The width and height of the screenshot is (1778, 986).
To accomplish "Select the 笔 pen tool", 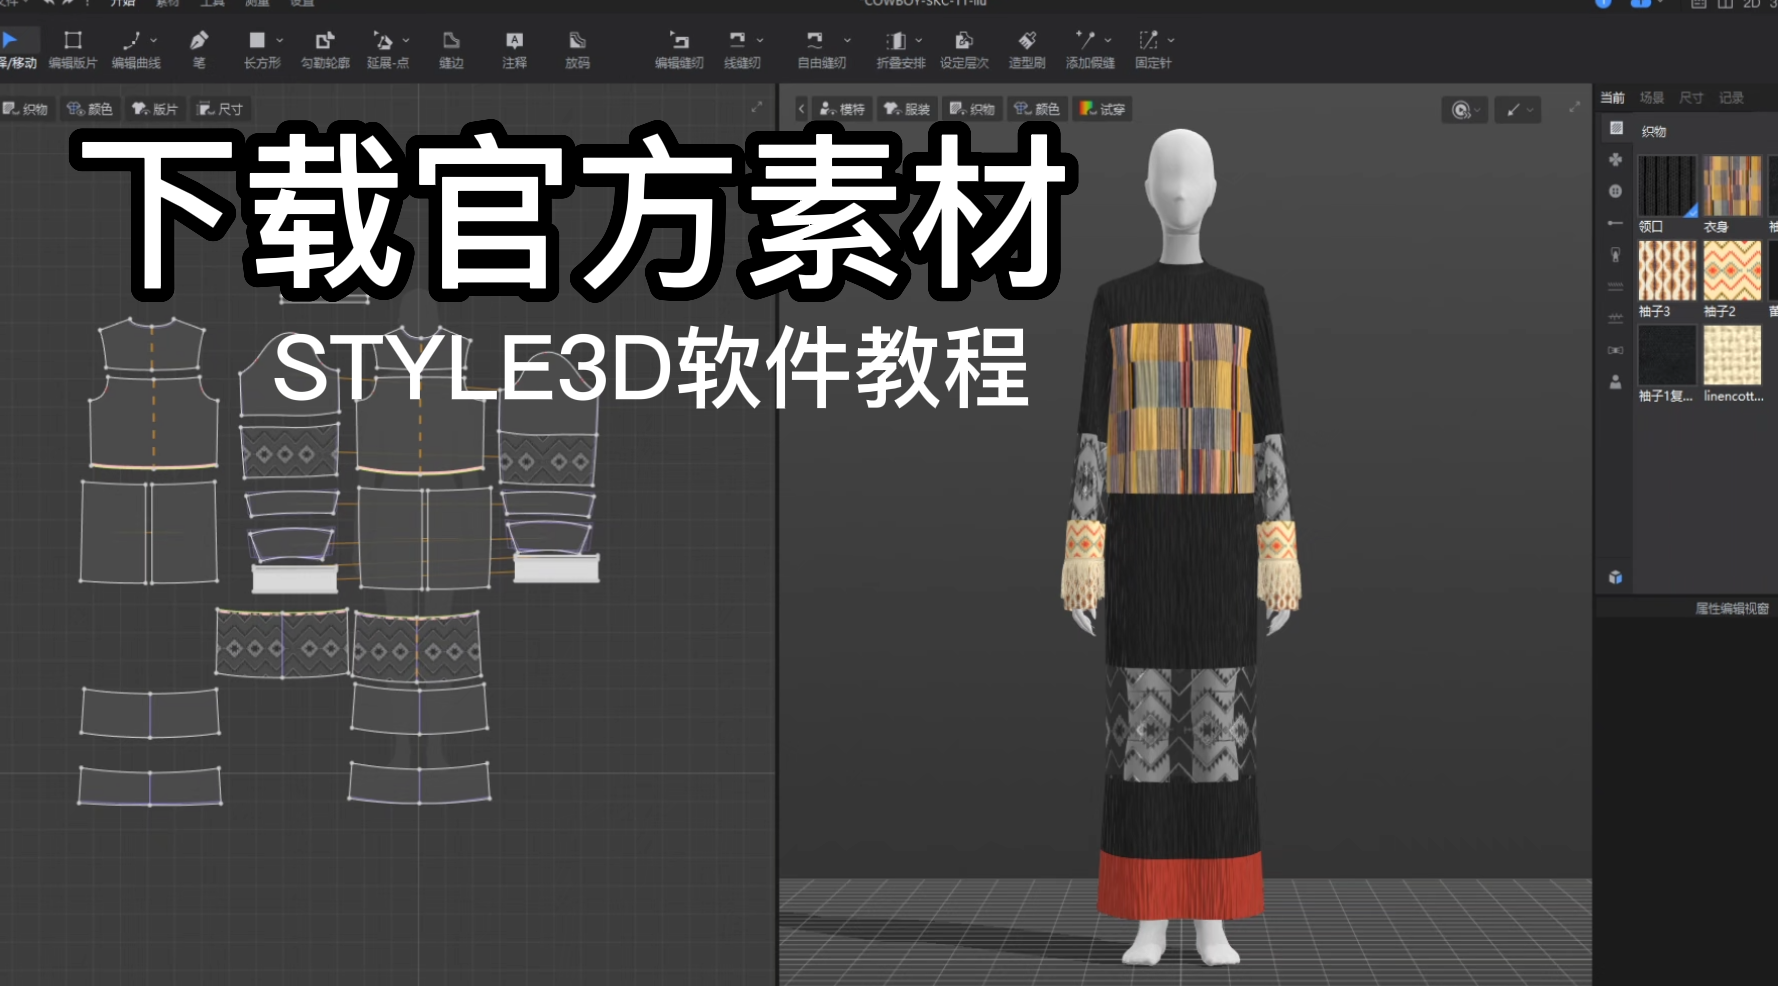I will [x=199, y=49].
